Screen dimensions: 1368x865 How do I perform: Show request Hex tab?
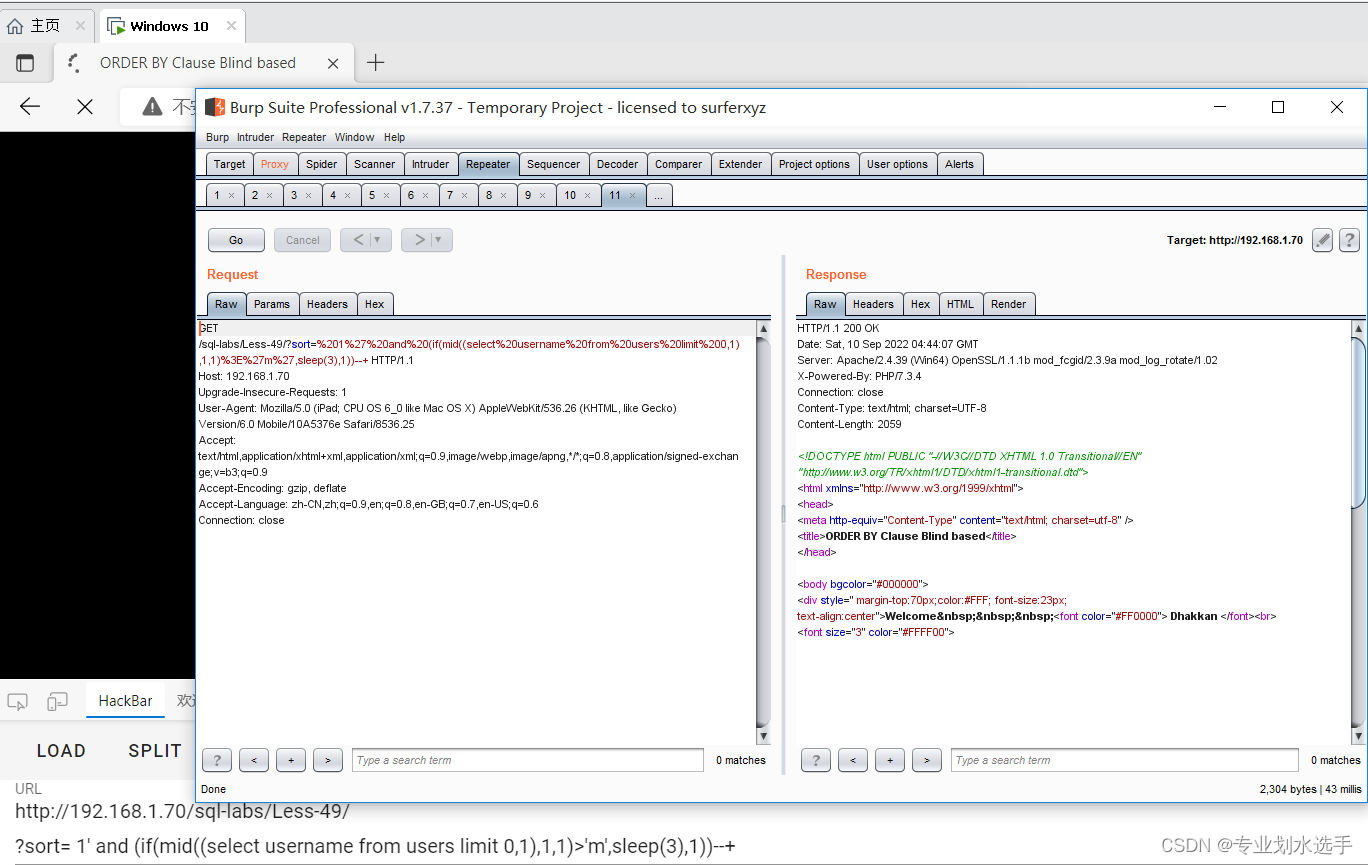(x=374, y=304)
